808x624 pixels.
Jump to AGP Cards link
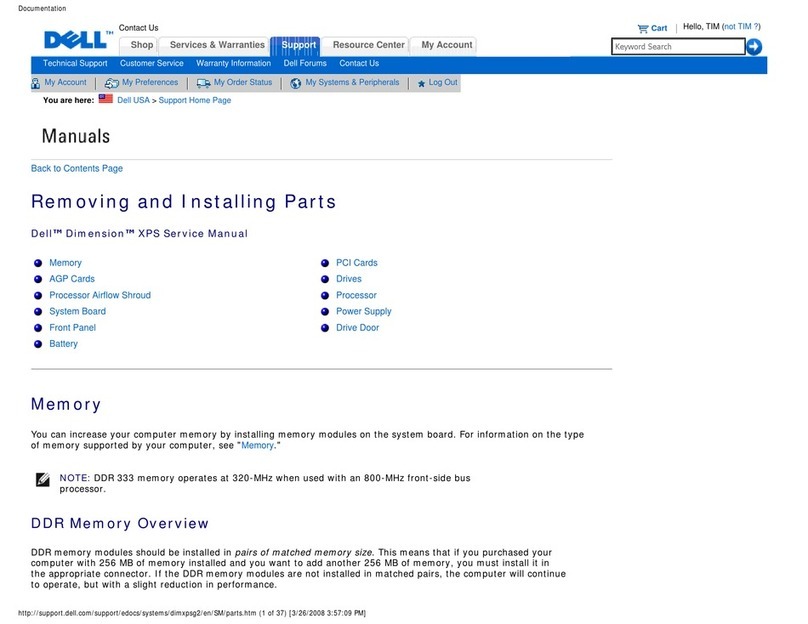(72, 279)
